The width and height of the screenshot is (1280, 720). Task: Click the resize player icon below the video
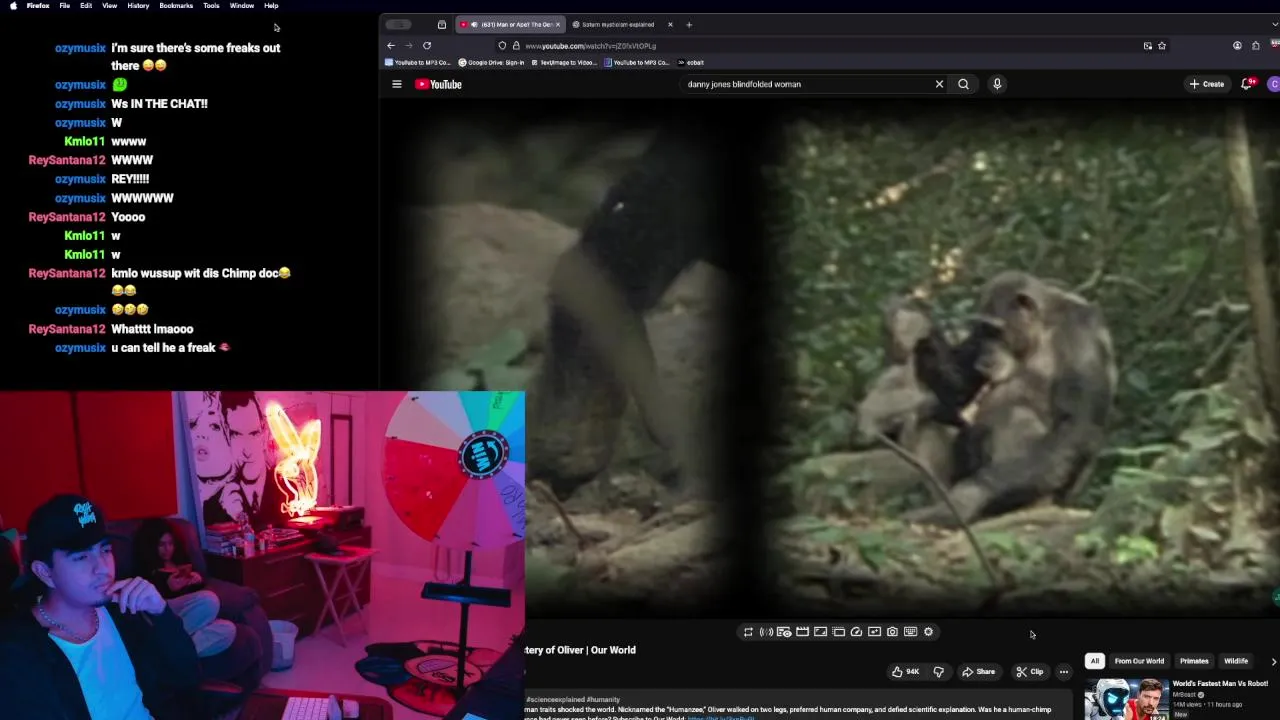(x=820, y=632)
